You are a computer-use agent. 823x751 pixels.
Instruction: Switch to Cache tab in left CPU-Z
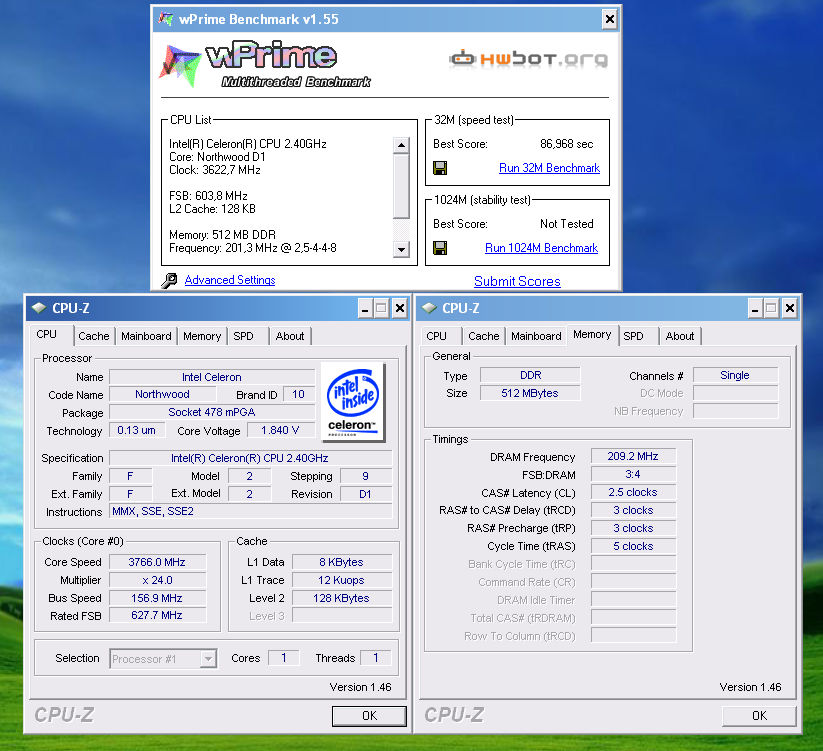(93, 336)
